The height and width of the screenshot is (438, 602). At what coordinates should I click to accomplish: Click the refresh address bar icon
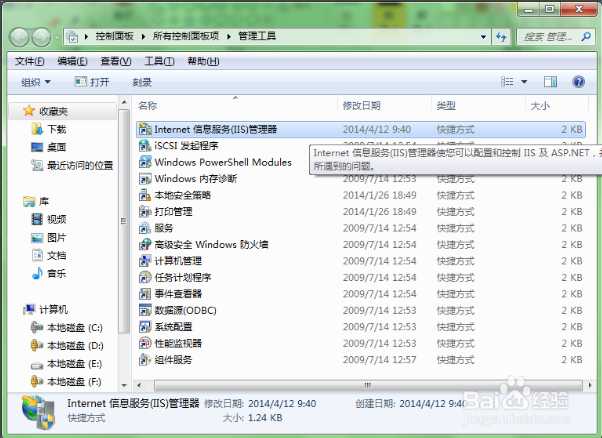pyautogui.click(x=501, y=37)
